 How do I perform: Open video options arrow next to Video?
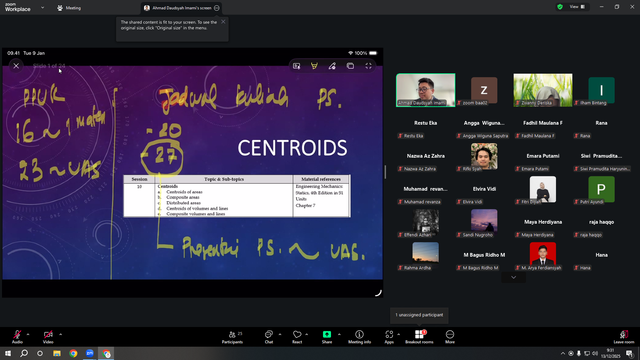[x=60, y=334]
